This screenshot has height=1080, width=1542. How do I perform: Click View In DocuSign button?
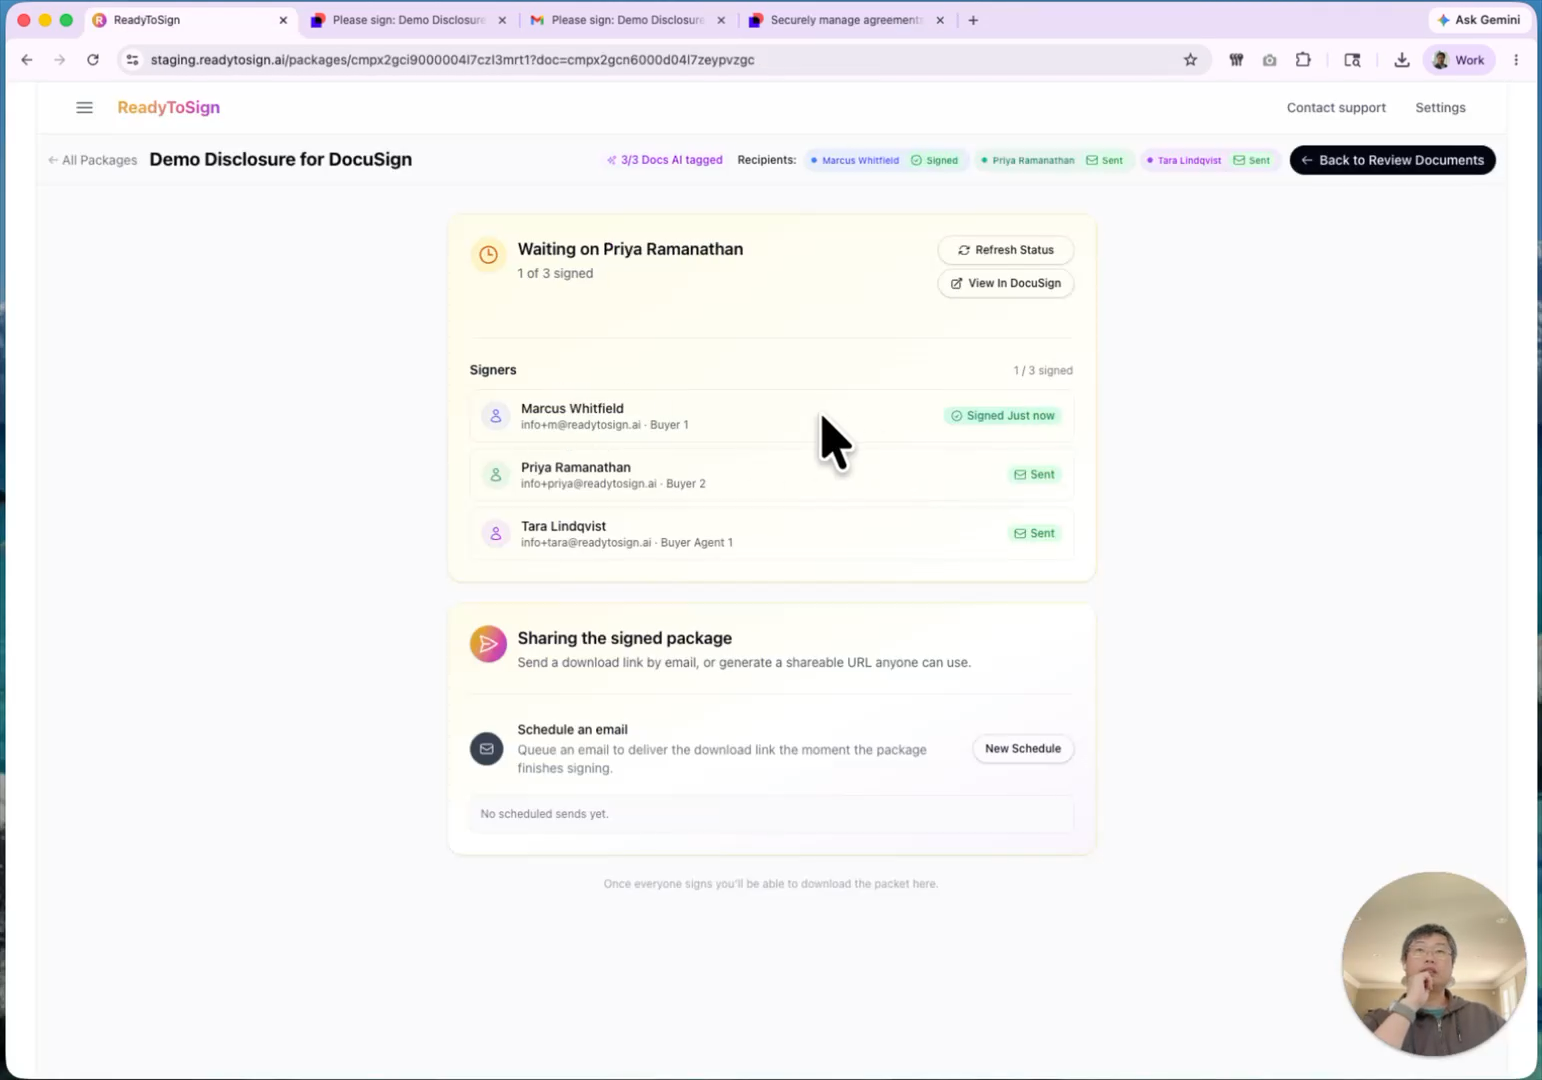[x=1005, y=283]
